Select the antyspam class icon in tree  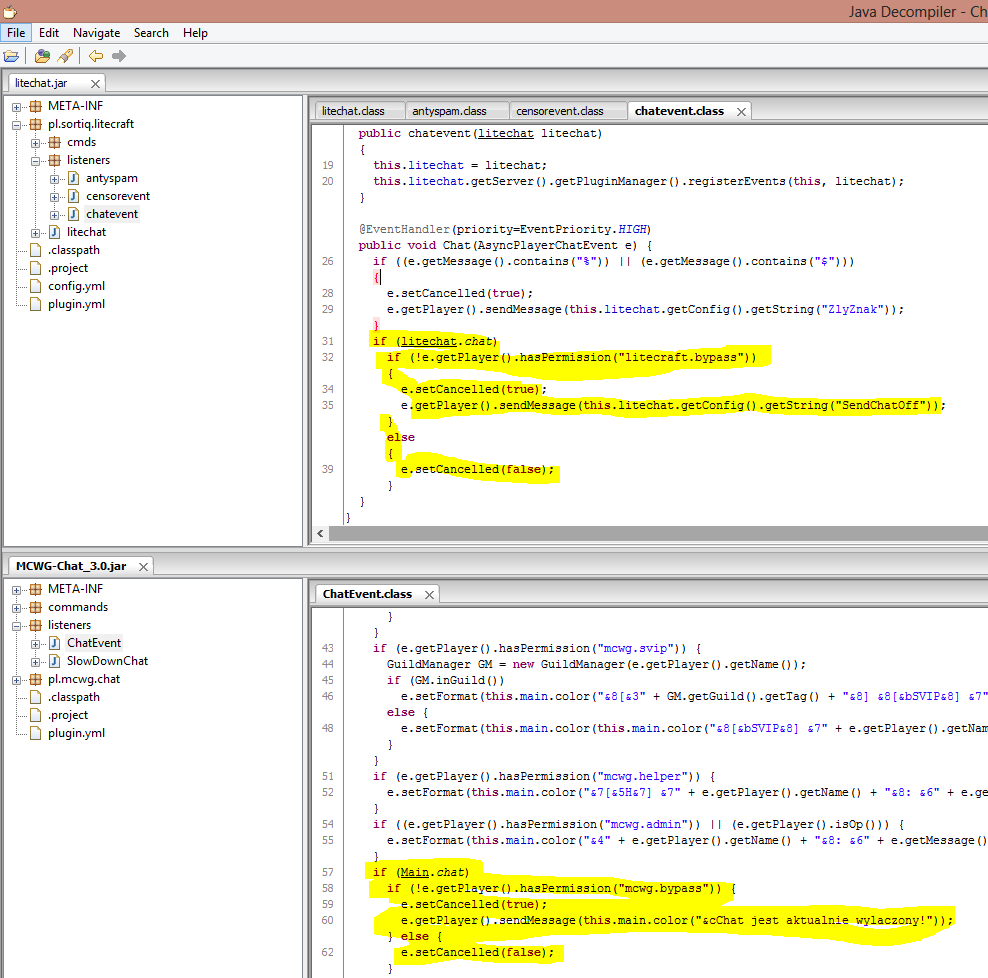pyautogui.click(x=73, y=178)
